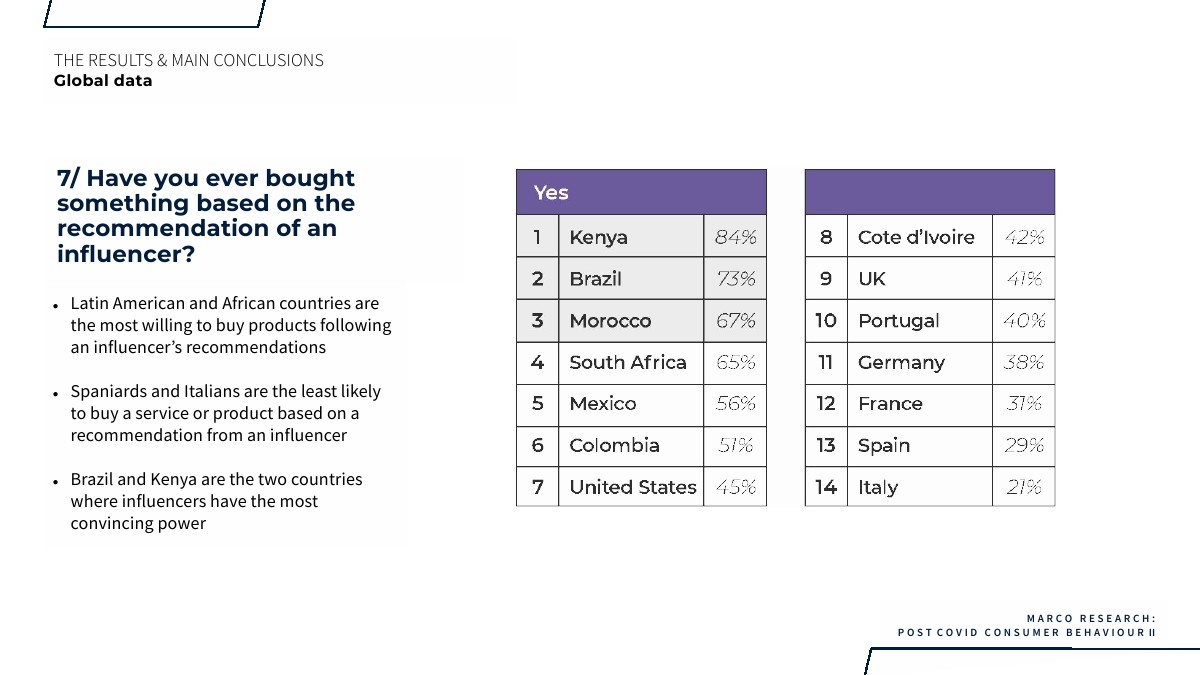The height and width of the screenshot is (675, 1200).
Task: Select the United States row label
Action: [x=632, y=487]
